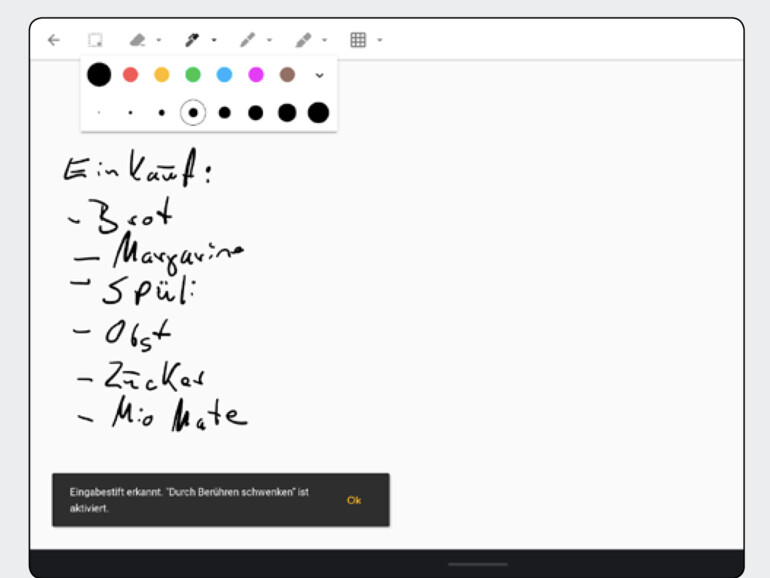This screenshot has height=578, width=770.
Task: Open marker options dropdown arrow
Action: point(269,40)
